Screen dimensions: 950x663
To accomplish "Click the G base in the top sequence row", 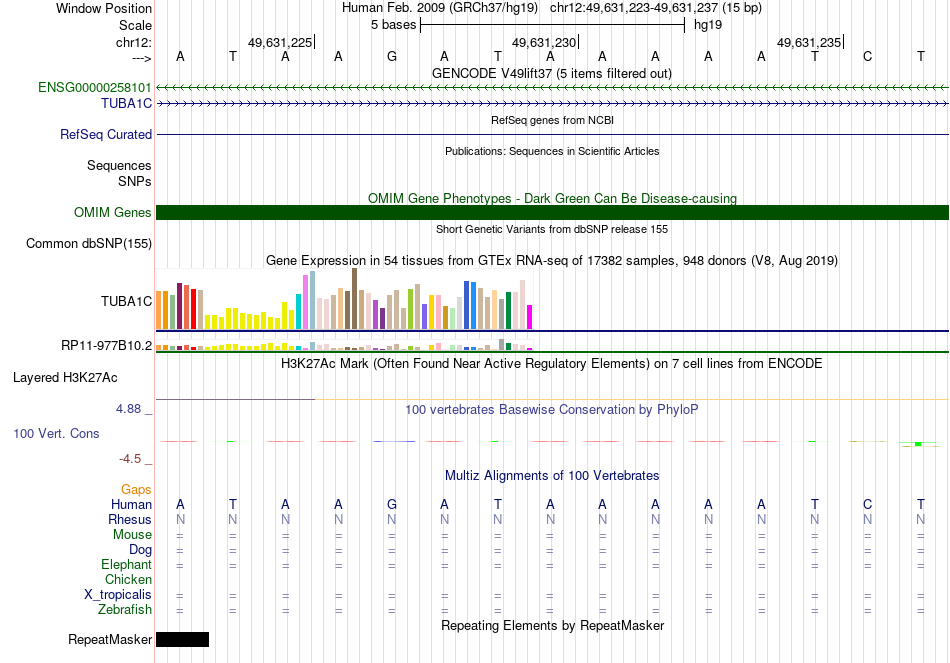I will [x=392, y=56].
